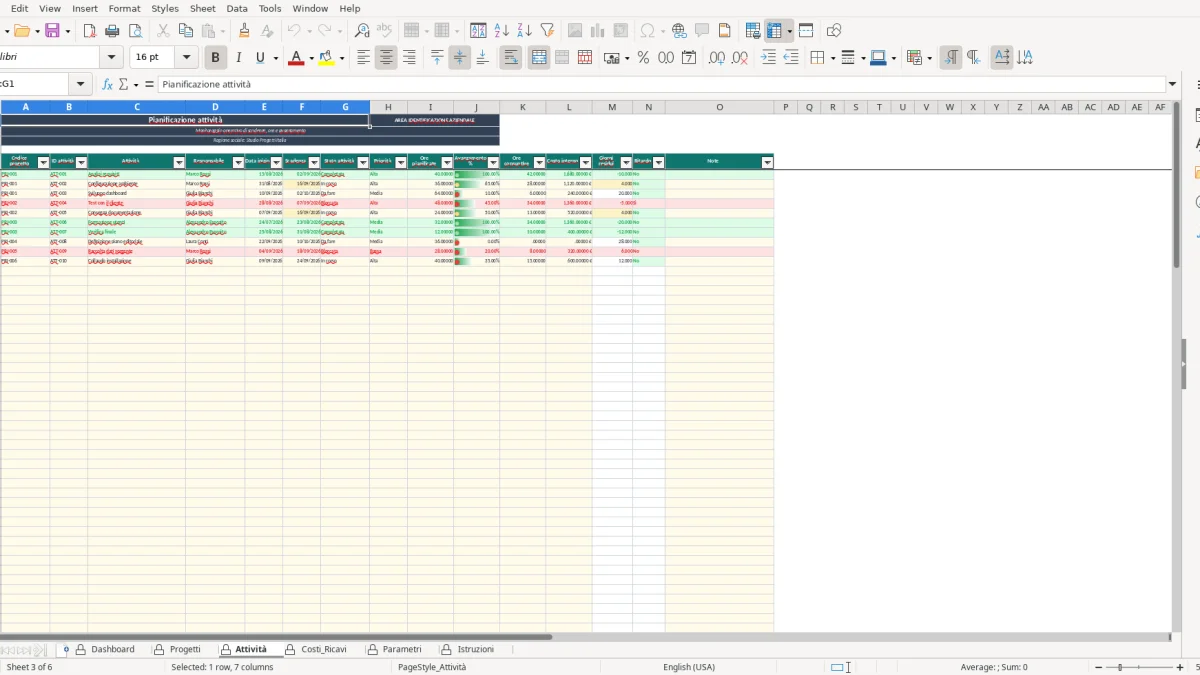Toggle Bold formatting
1200x675 pixels.
(215, 58)
